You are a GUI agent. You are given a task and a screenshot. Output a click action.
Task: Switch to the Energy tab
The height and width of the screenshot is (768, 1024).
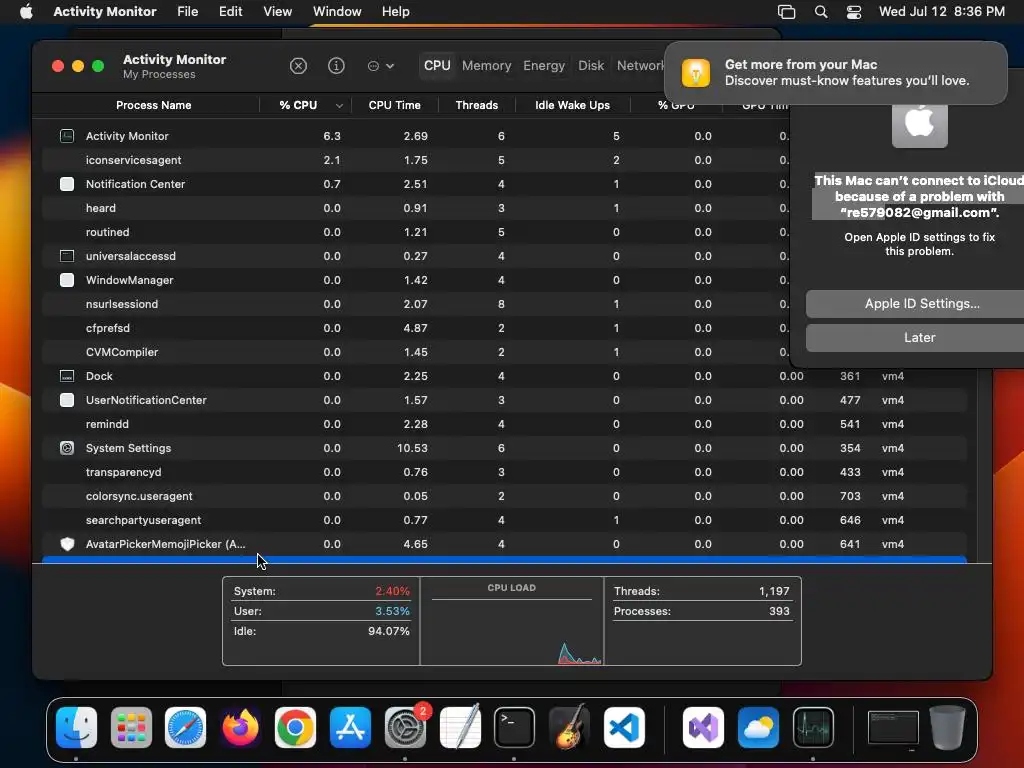tap(544, 66)
